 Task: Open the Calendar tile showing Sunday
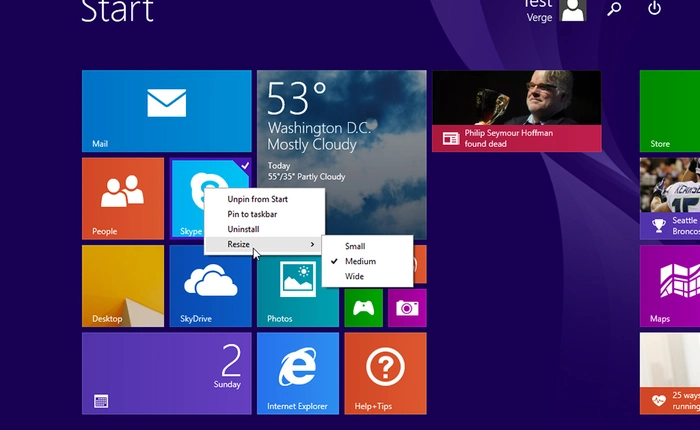[167, 373]
